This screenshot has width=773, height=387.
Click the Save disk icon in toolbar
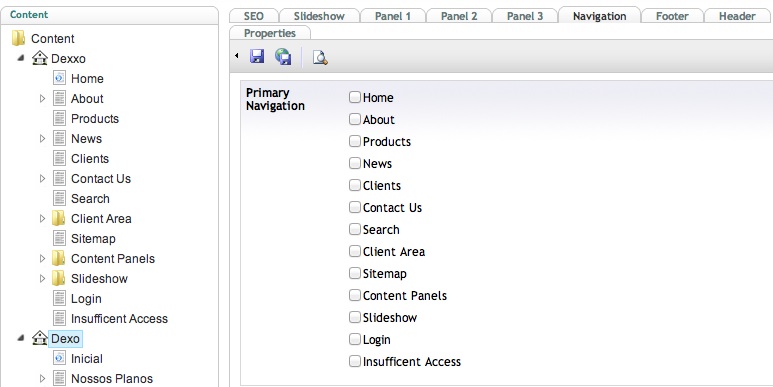[x=257, y=57]
